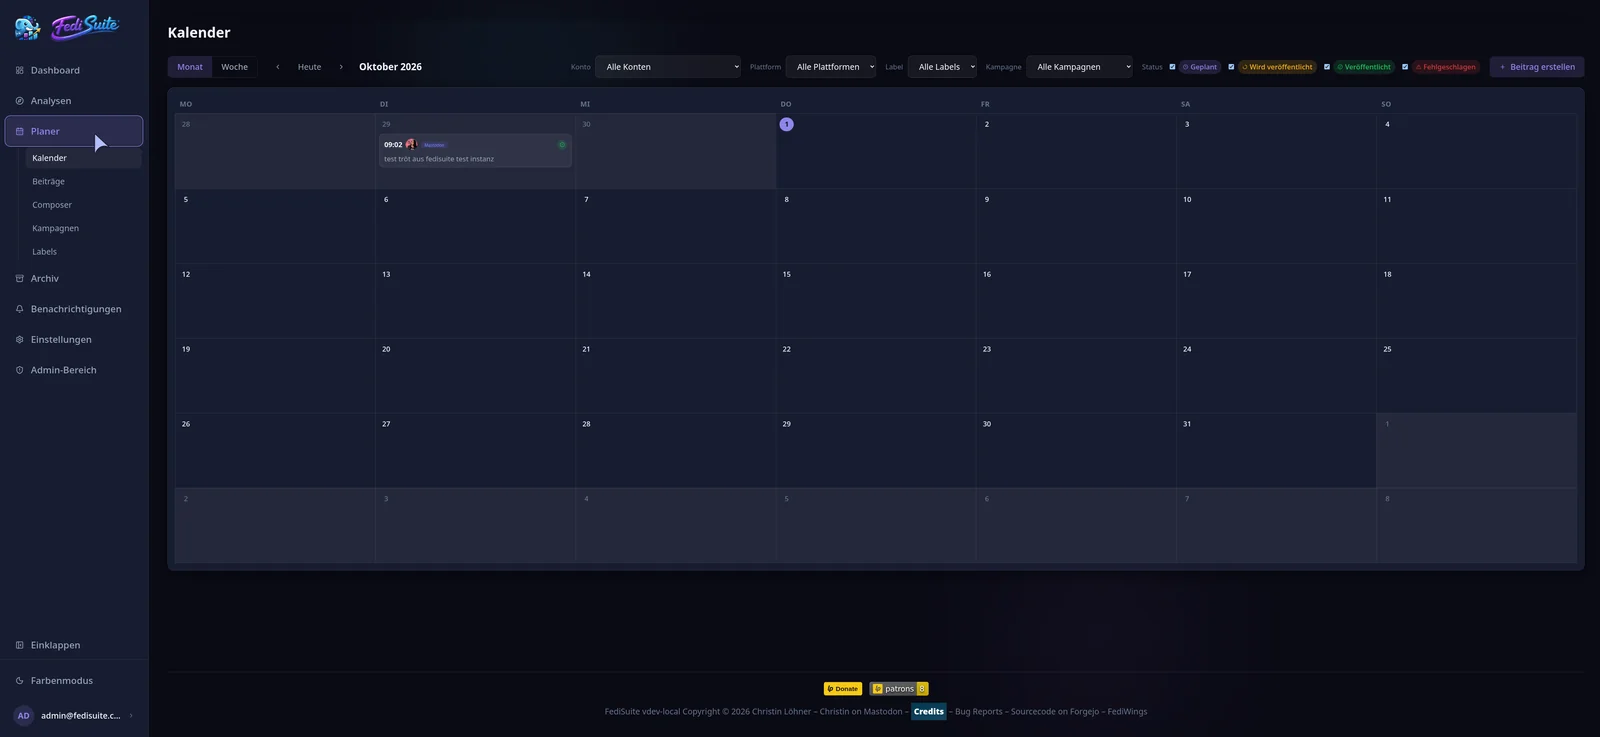Click the Admin-Bereich shield icon
Image resolution: width=1600 pixels, height=737 pixels.
point(19,370)
